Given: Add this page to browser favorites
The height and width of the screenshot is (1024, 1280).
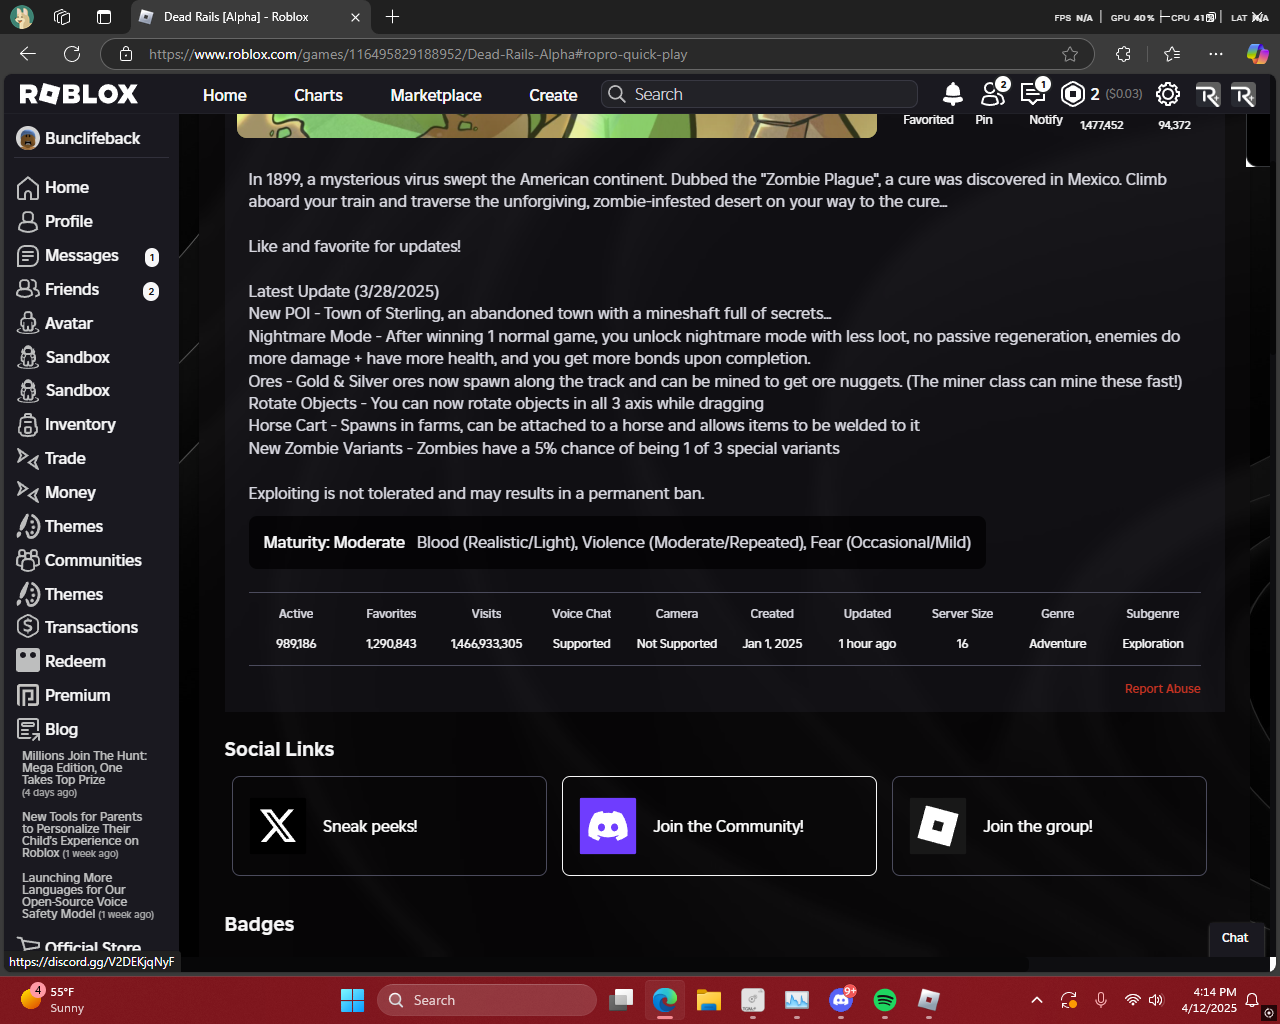Looking at the screenshot, I should coord(1070,54).
